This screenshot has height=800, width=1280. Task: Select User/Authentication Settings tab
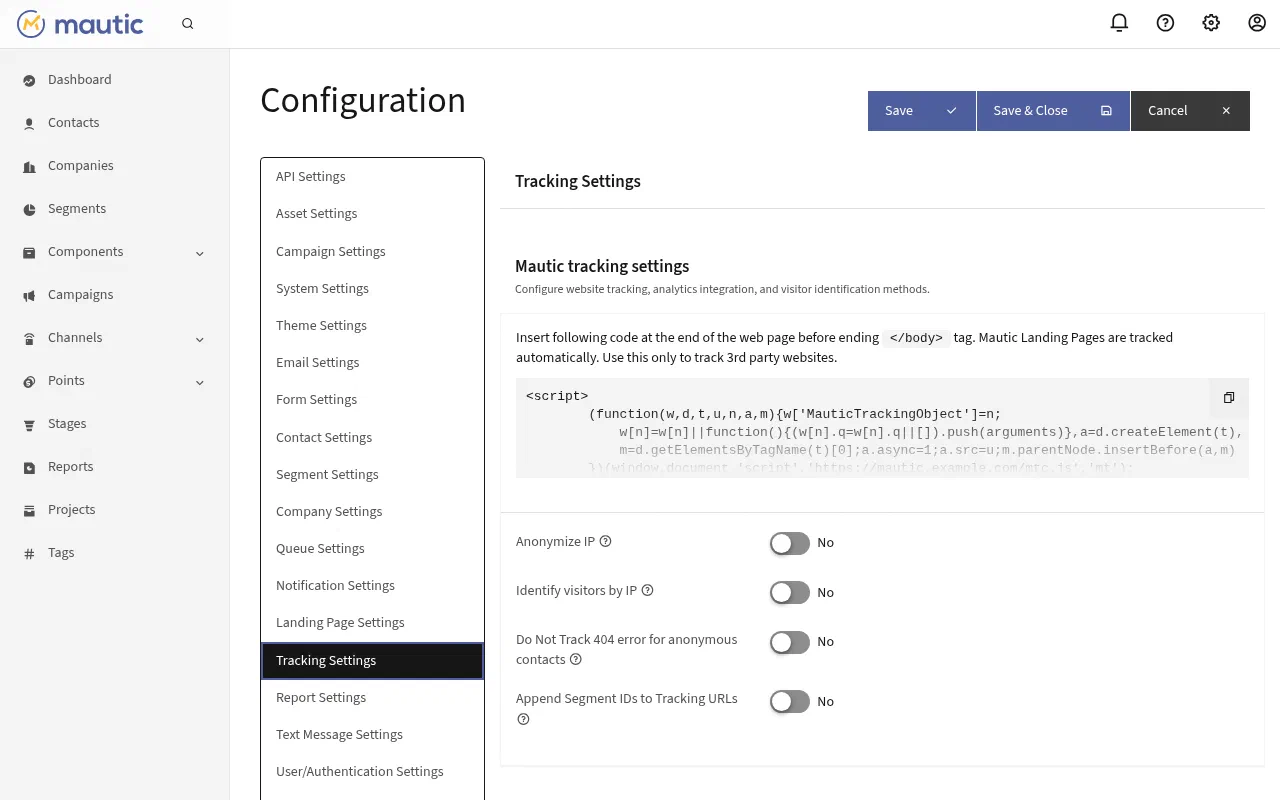[372, 772]
